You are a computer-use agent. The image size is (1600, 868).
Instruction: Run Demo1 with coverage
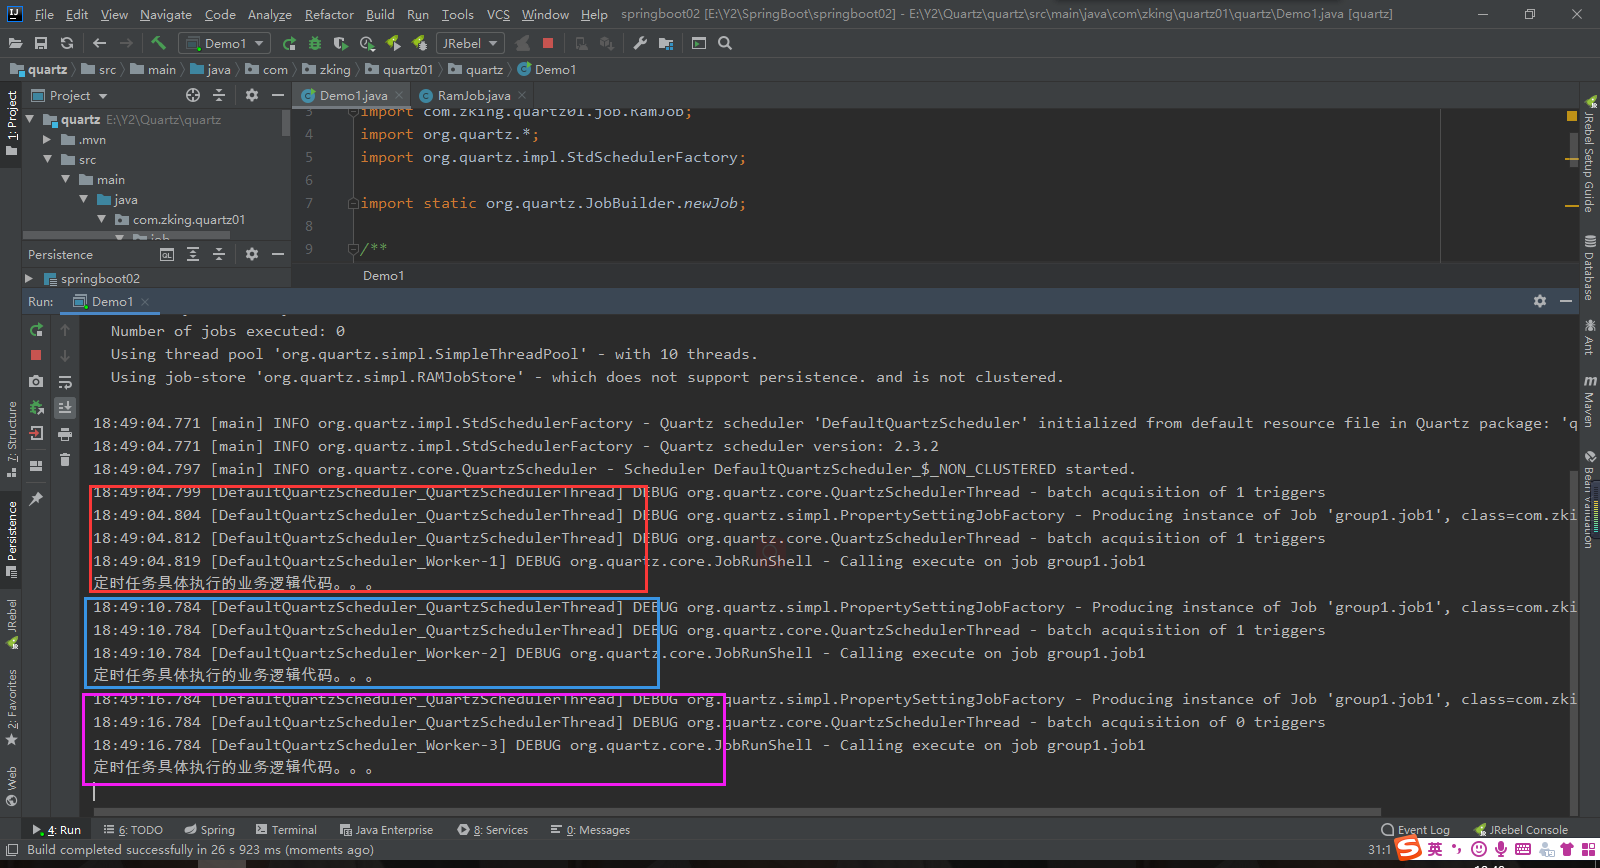tap(341, 43)
